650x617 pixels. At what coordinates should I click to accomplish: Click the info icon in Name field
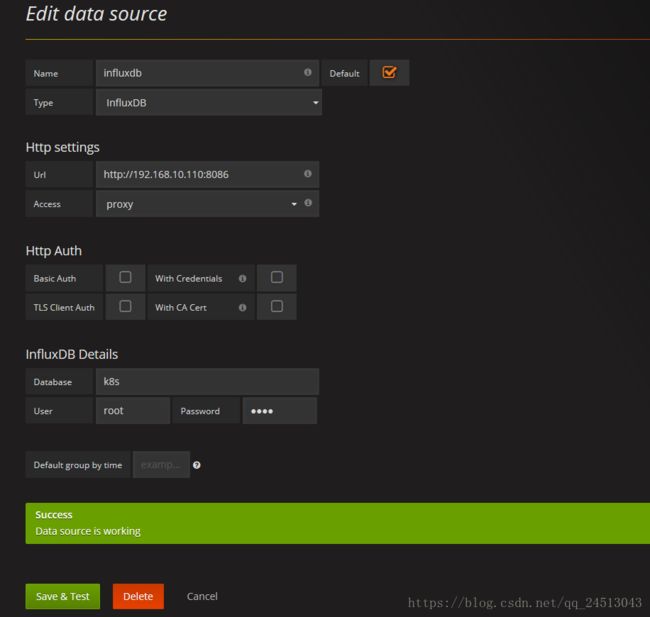click(308, 72)
